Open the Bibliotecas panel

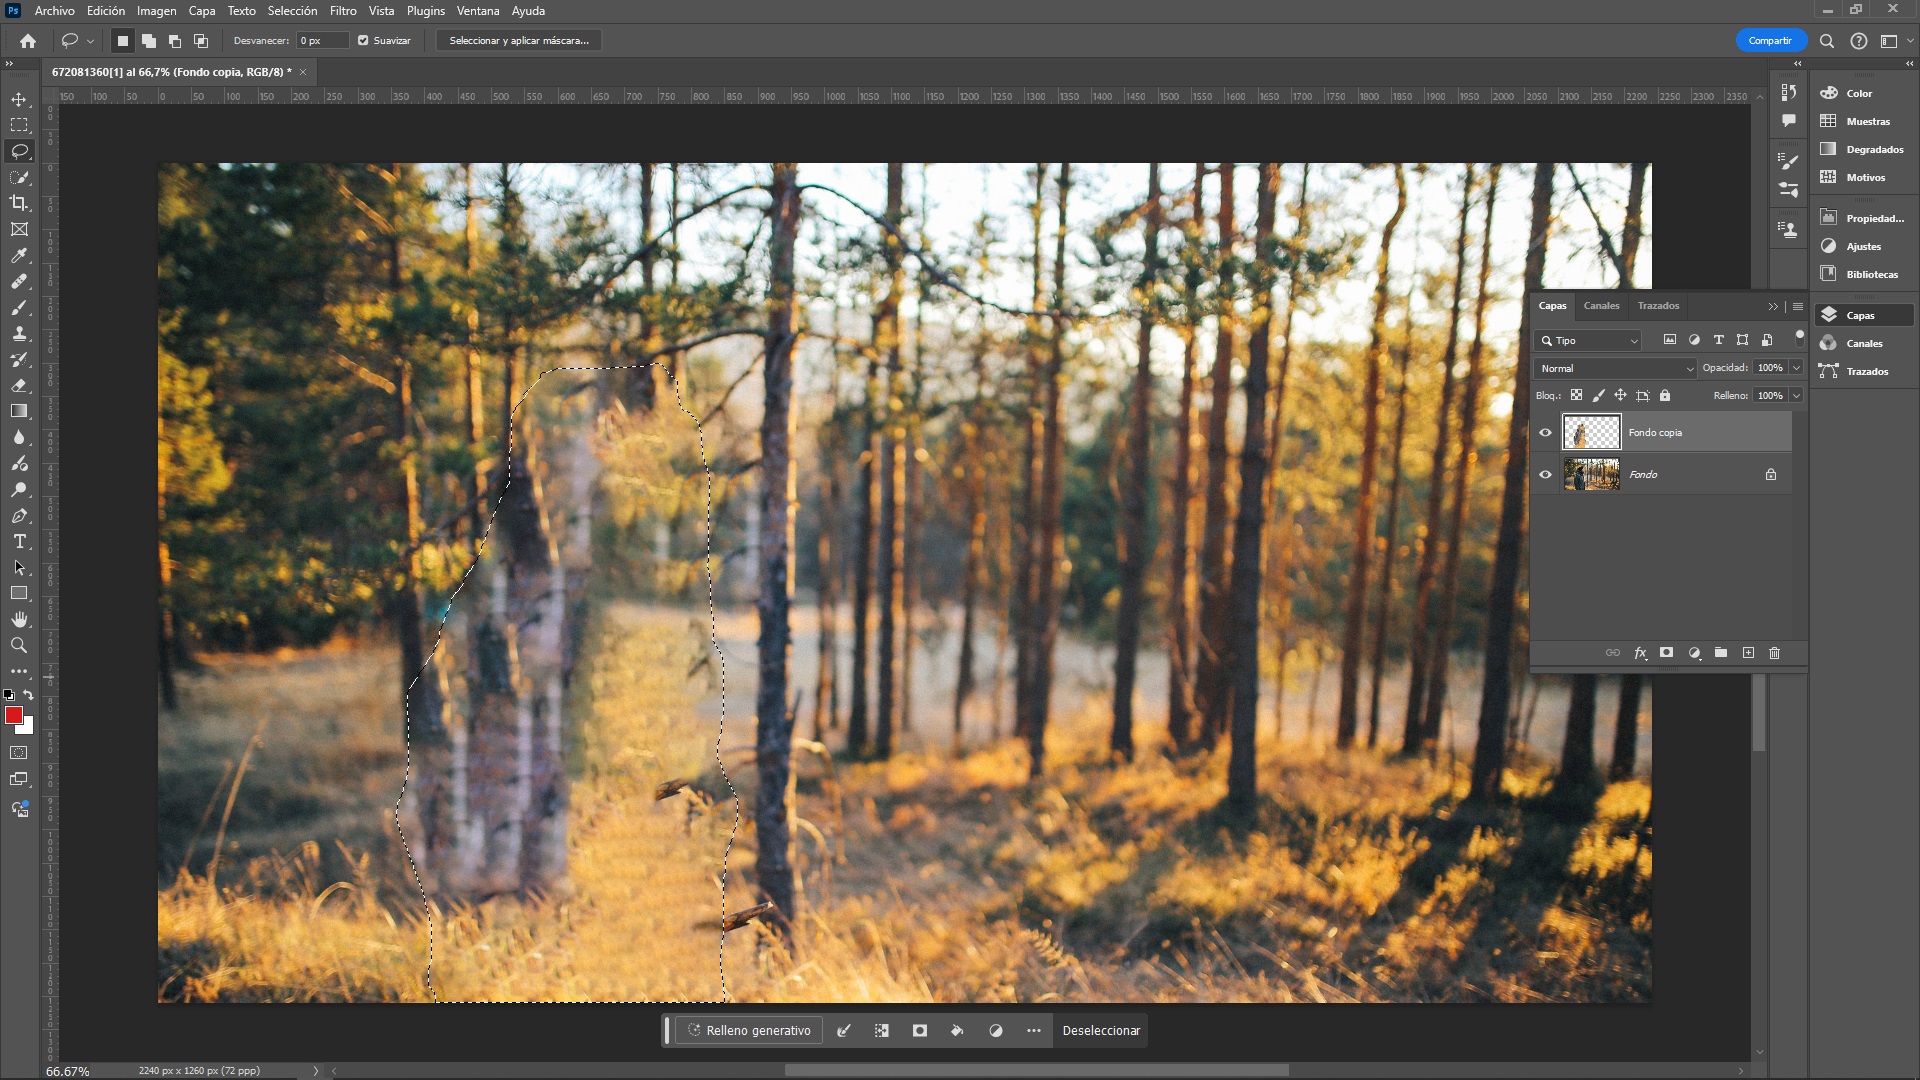click(1862, 274)
